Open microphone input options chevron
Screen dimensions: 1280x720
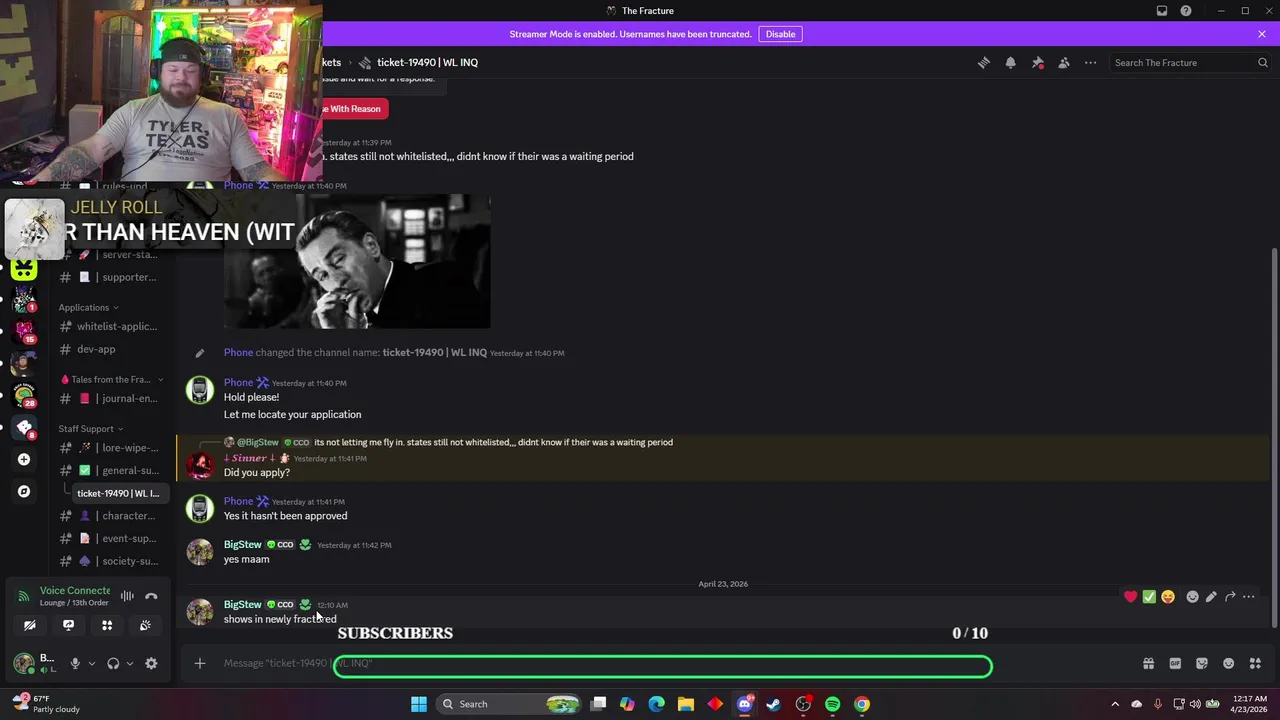92,664
